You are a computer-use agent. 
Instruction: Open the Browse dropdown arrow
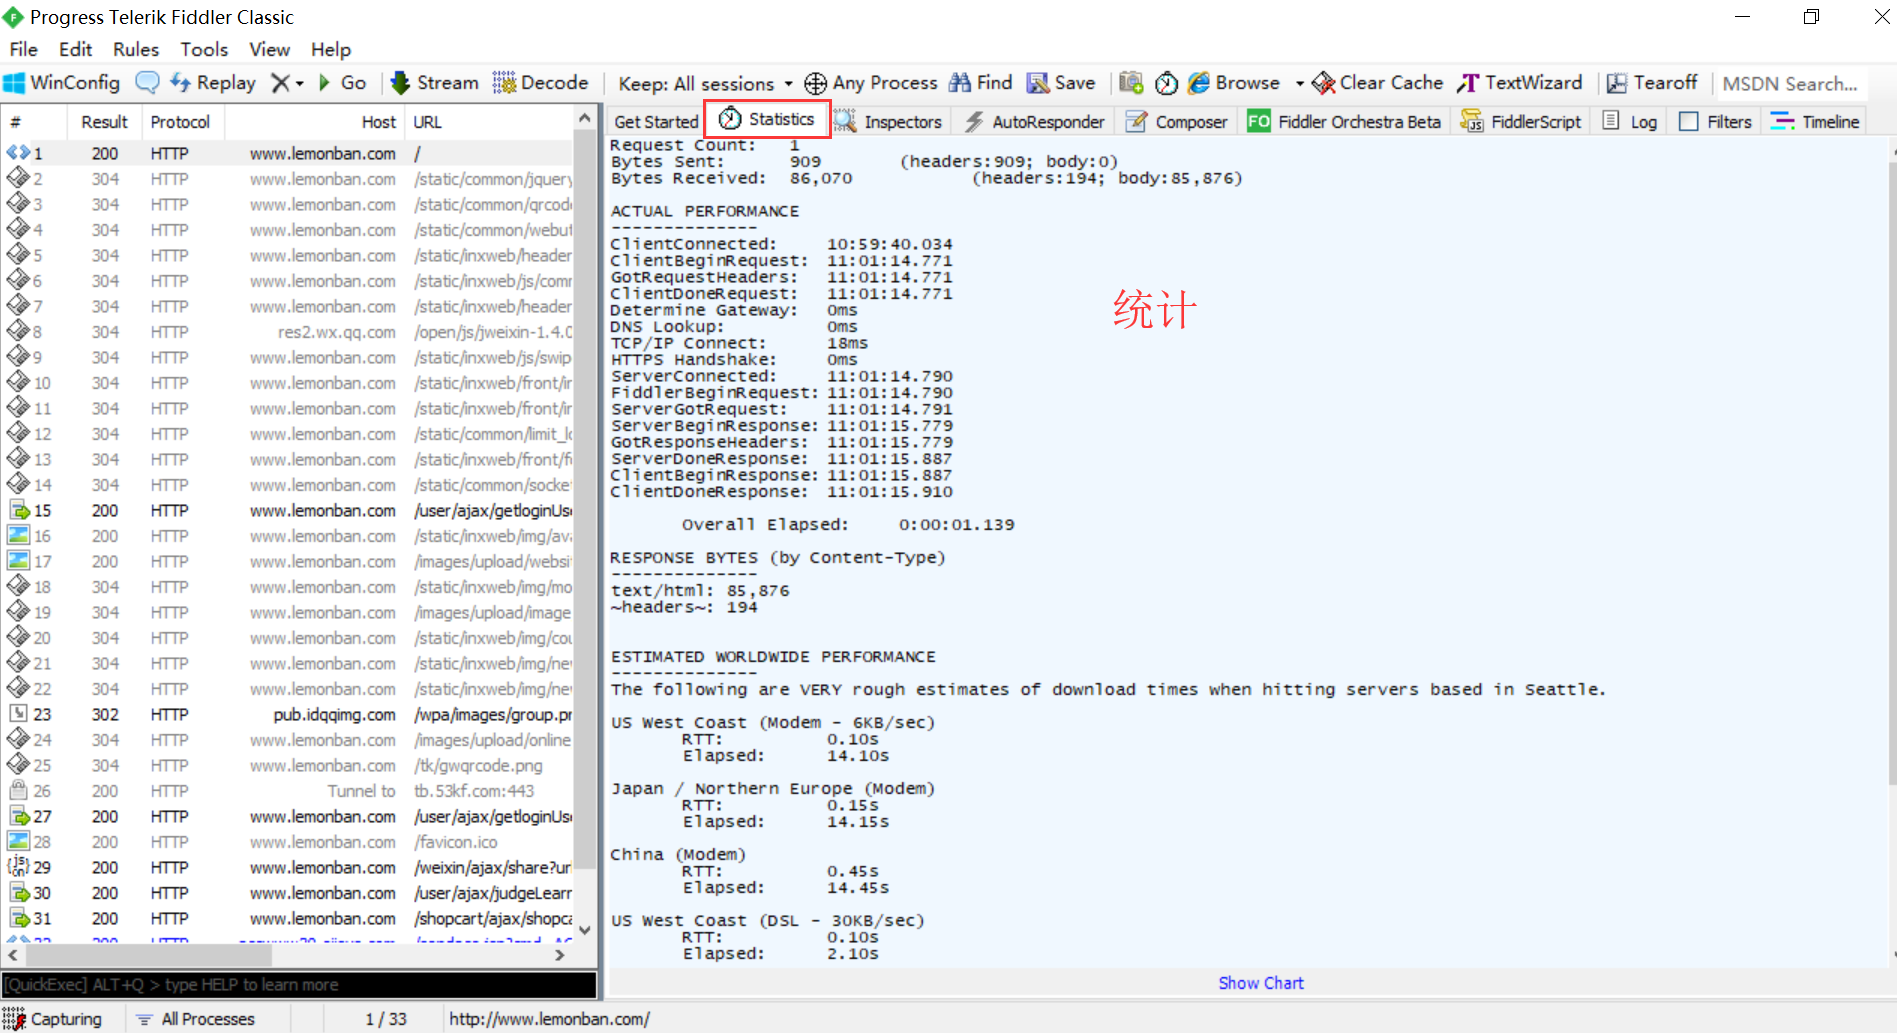tap(1299, 84)
